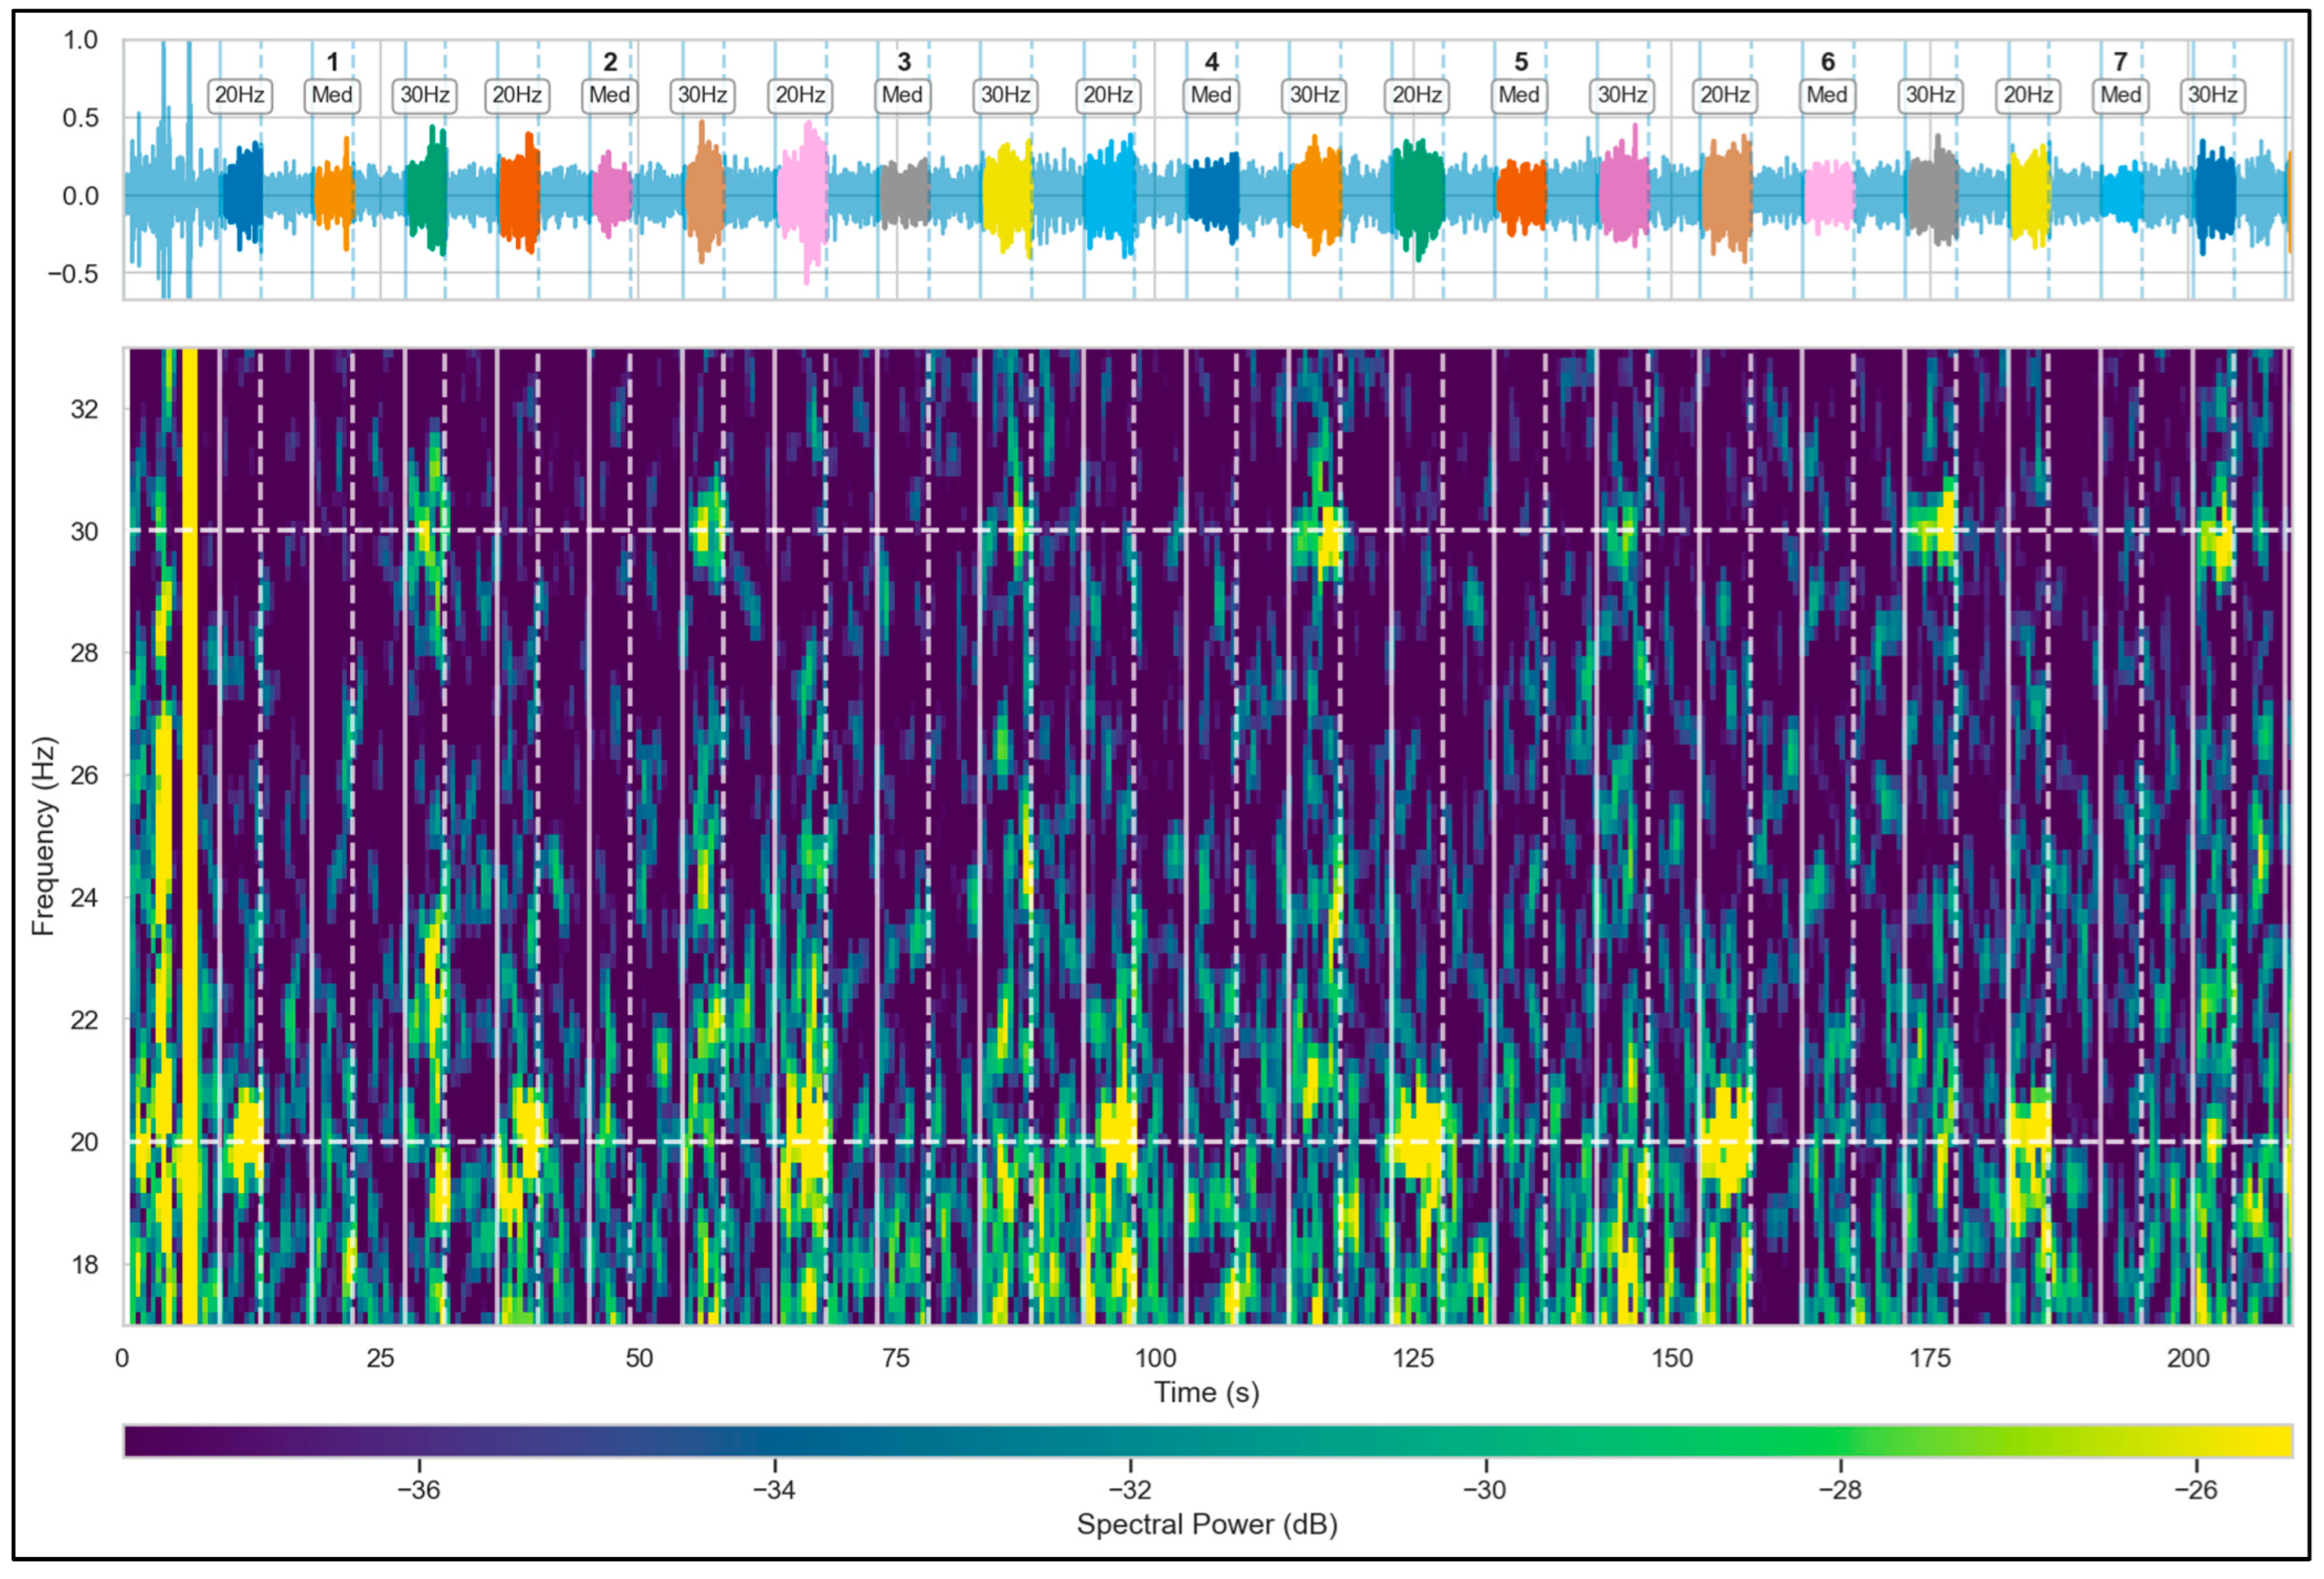Select the bold number 3 above the waveform
2324x1579 pixels.
pos(903,62)
